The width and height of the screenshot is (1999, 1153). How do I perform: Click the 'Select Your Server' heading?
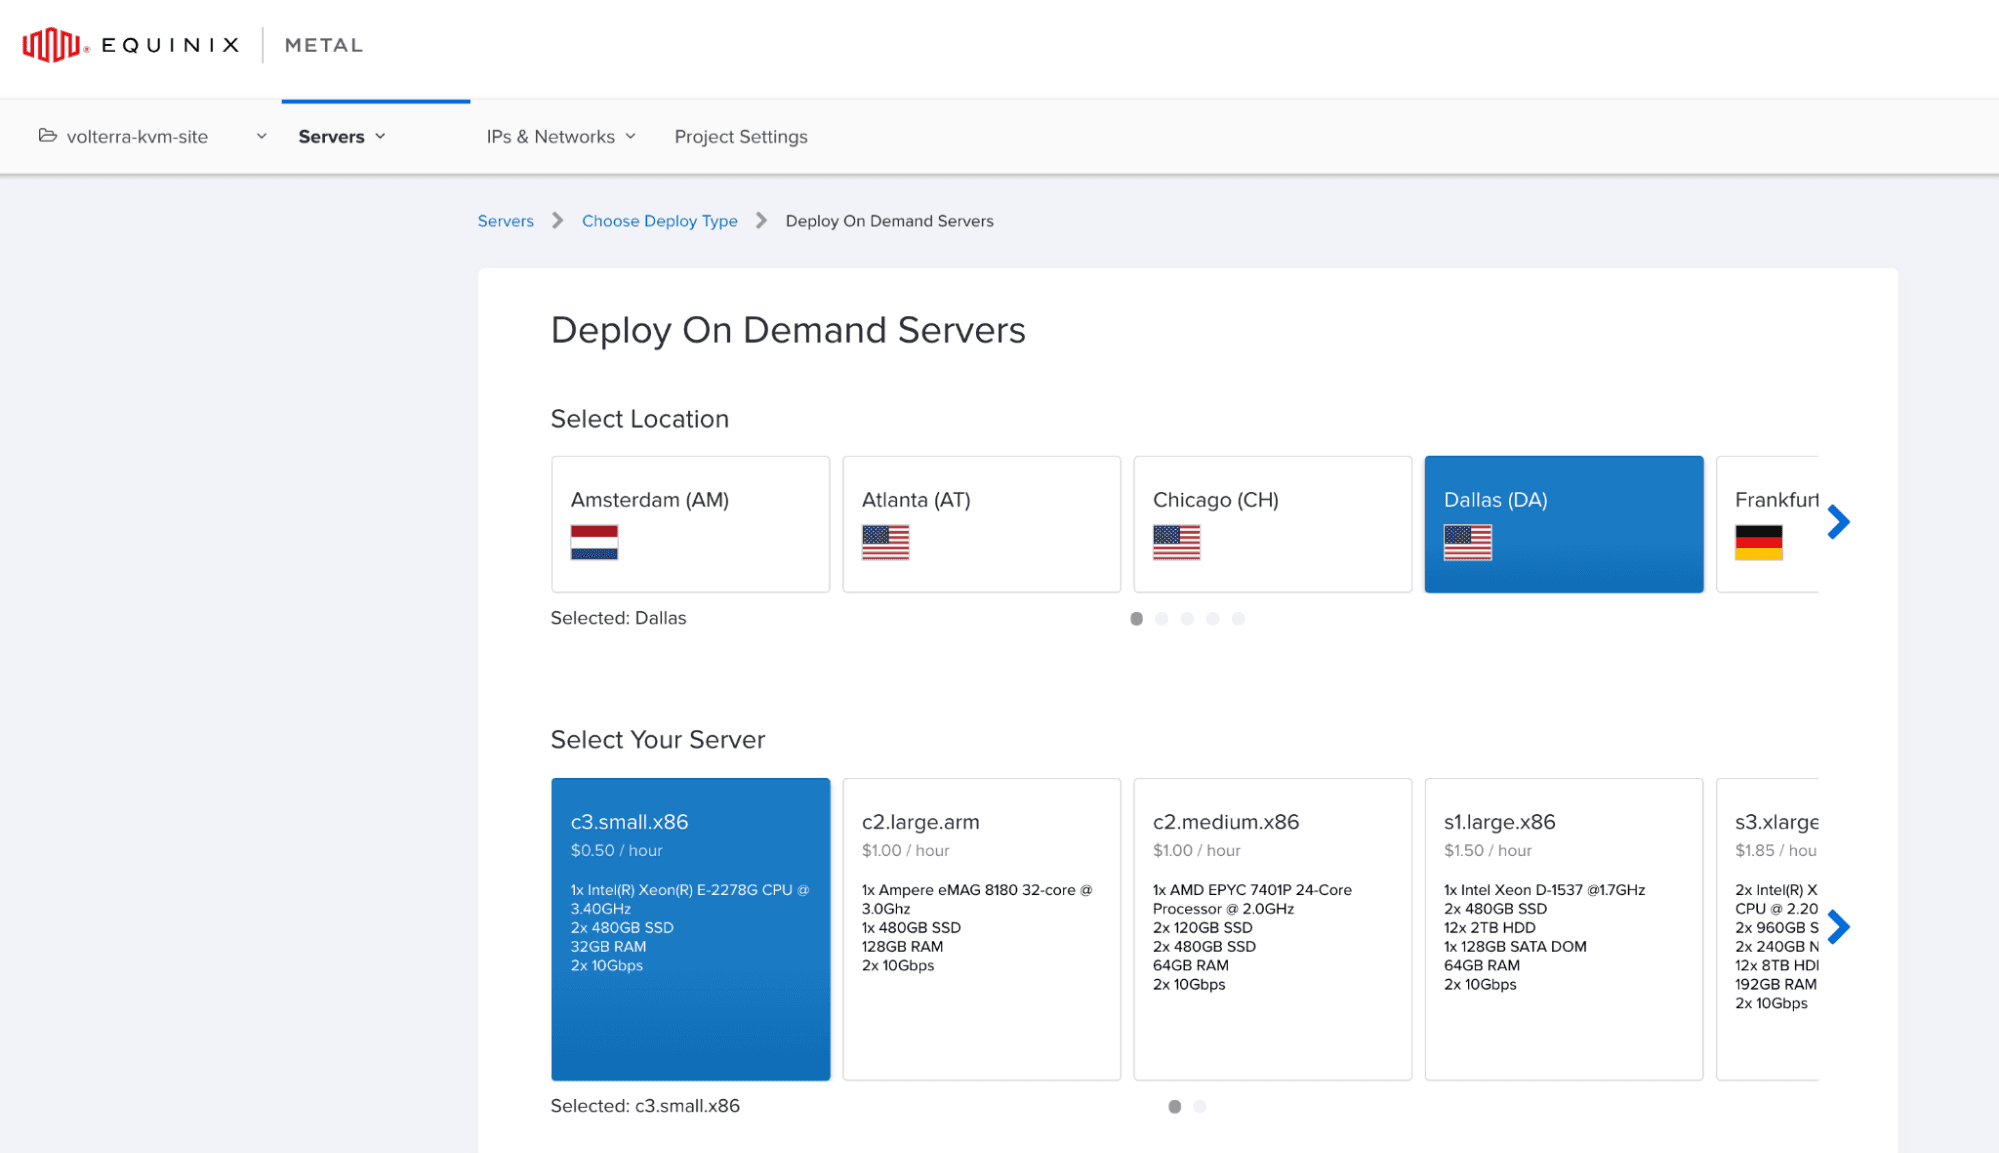pos(657,740)
